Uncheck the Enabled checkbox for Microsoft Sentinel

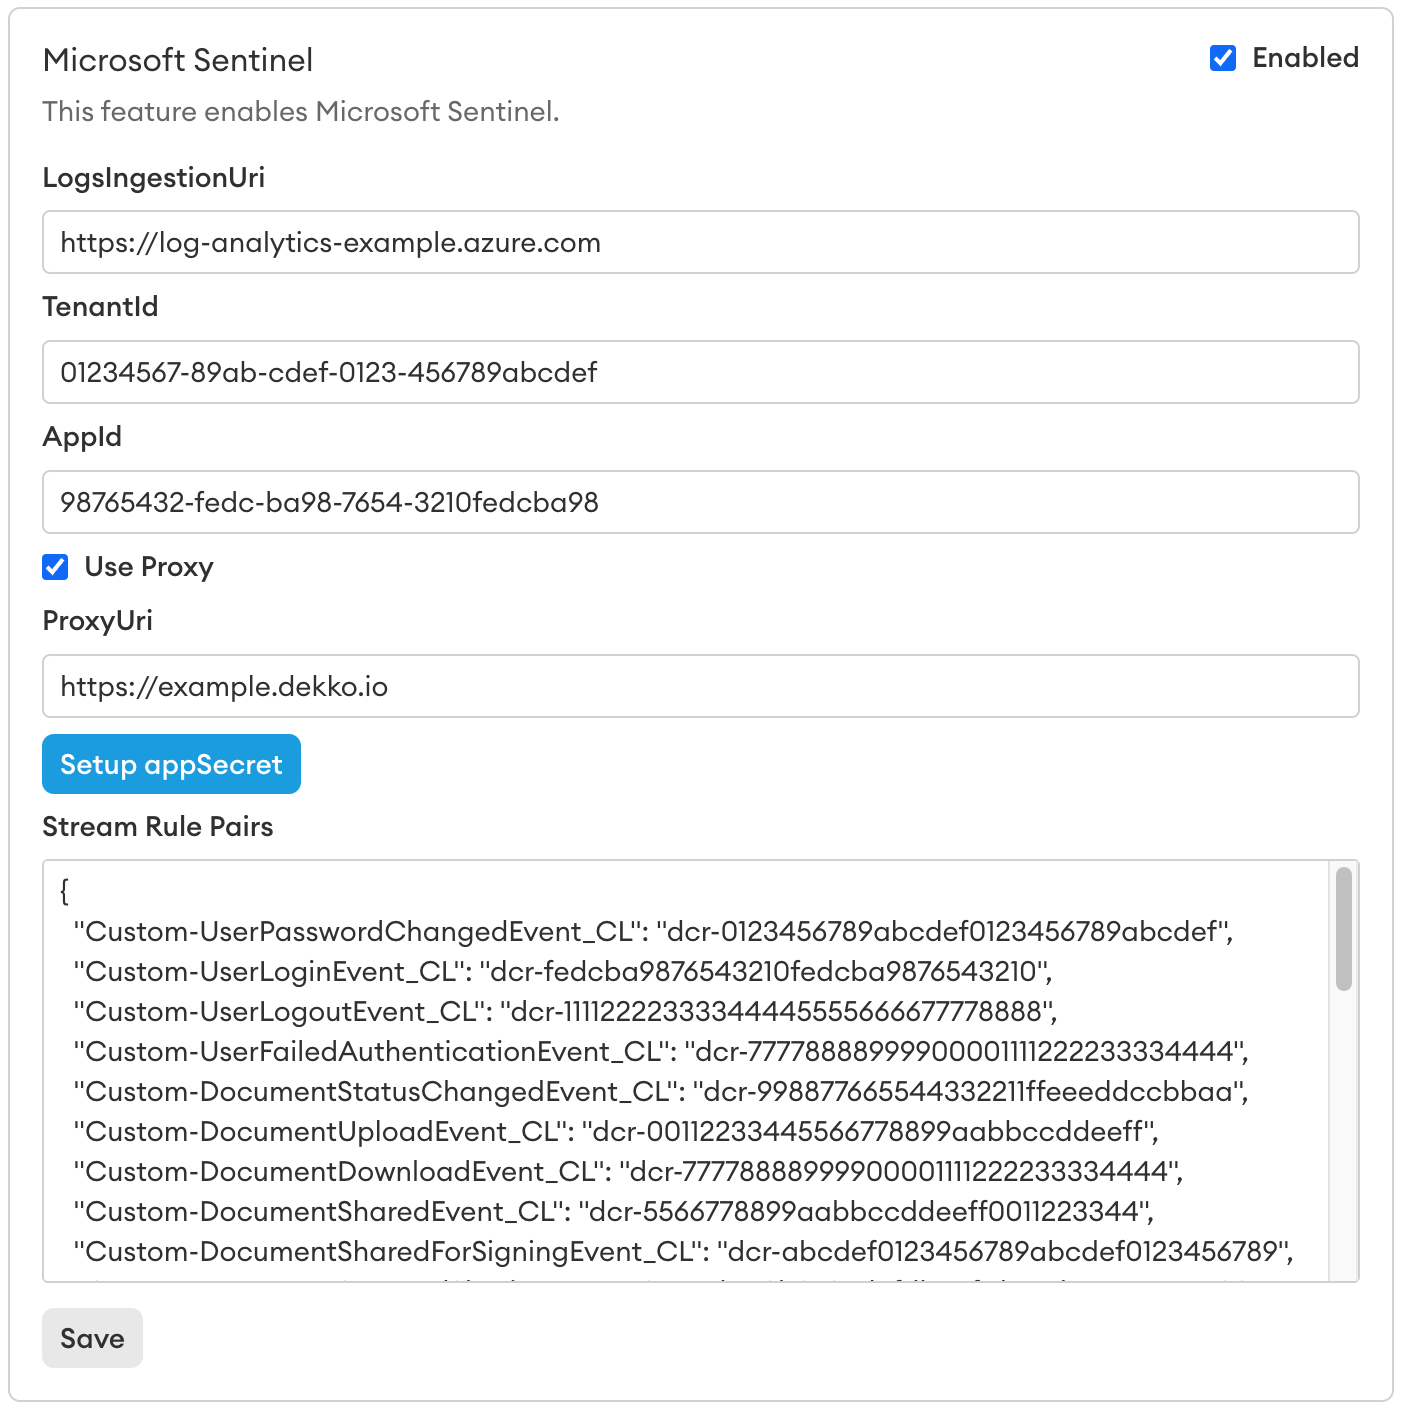1222,58
